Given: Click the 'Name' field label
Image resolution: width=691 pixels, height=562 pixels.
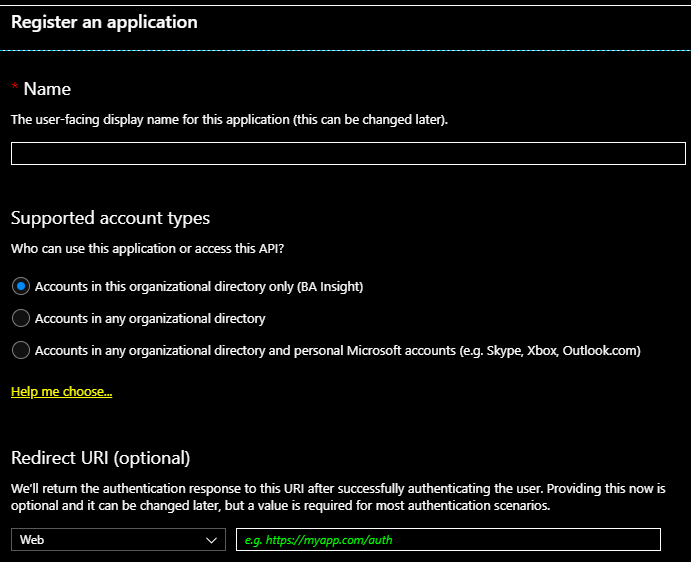Looking at the screenshot, I should coord(47,89).
